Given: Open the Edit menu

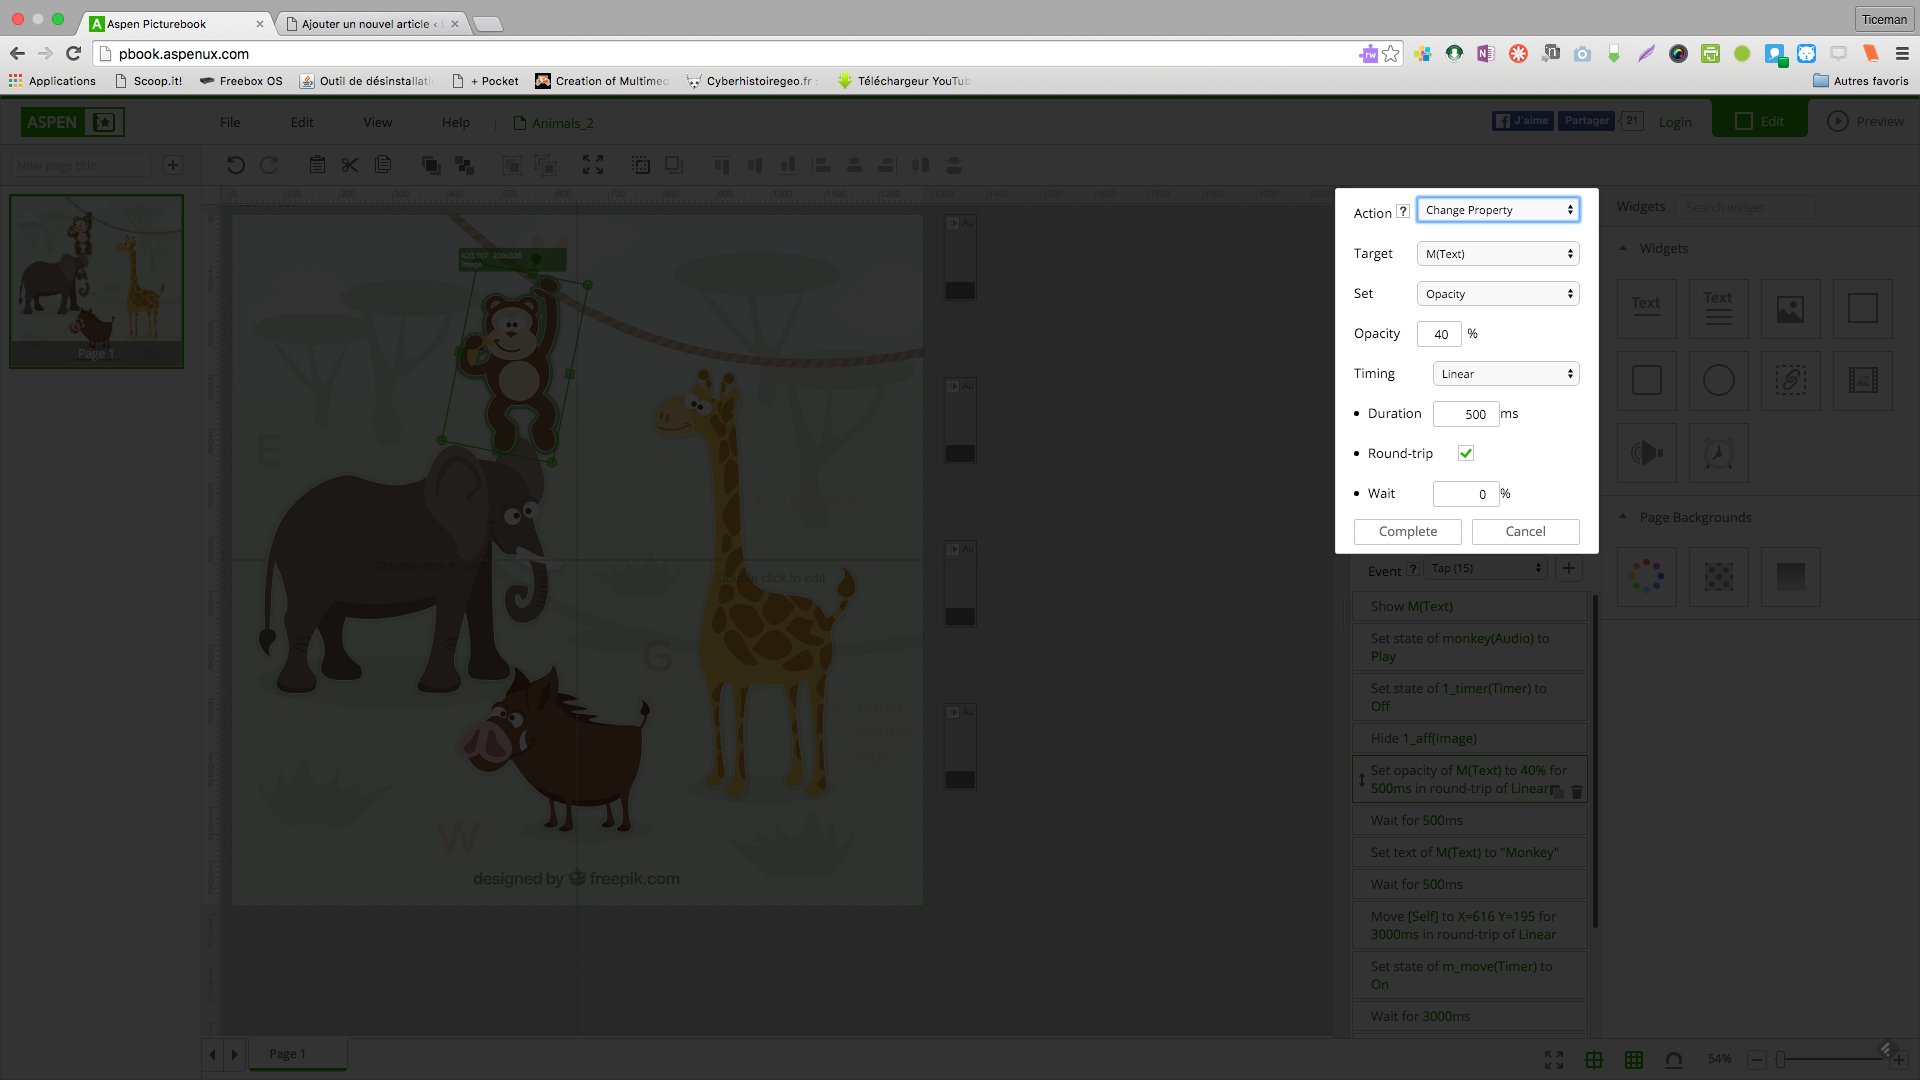Looking at the screenshot, I should (x=302, y=122).
